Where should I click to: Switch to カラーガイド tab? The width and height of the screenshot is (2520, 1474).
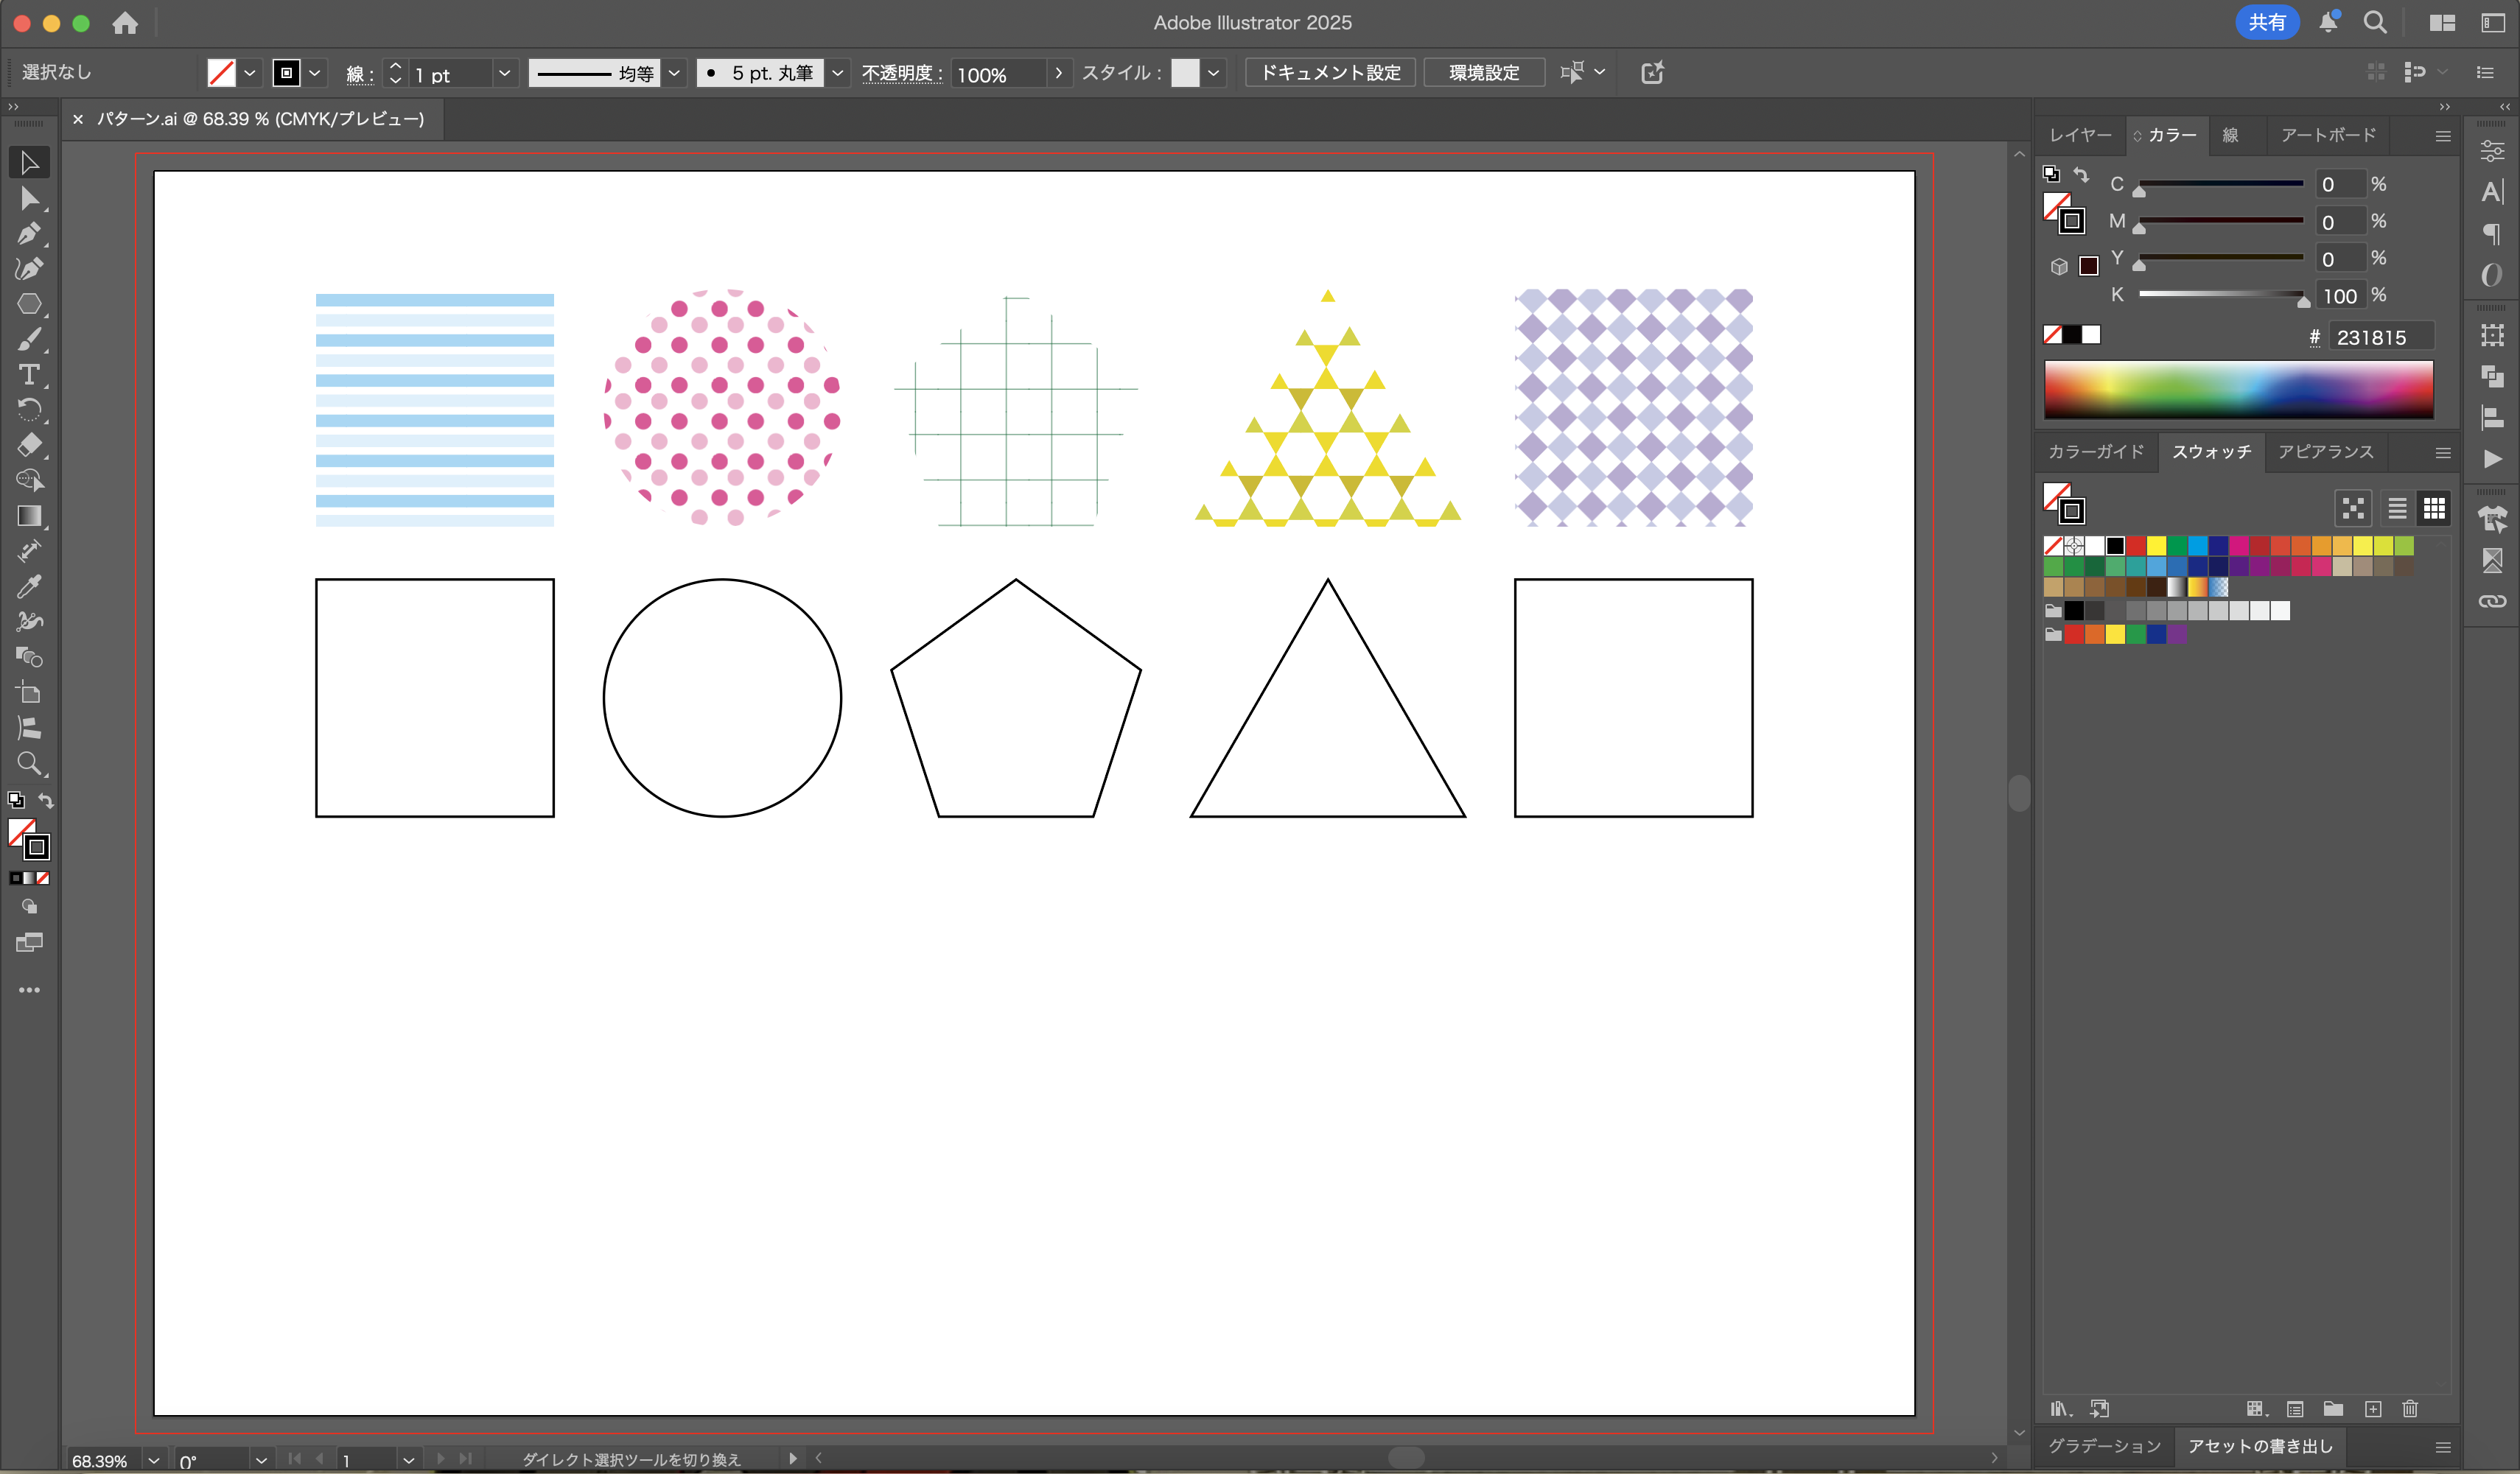(x=2096, y=452)
